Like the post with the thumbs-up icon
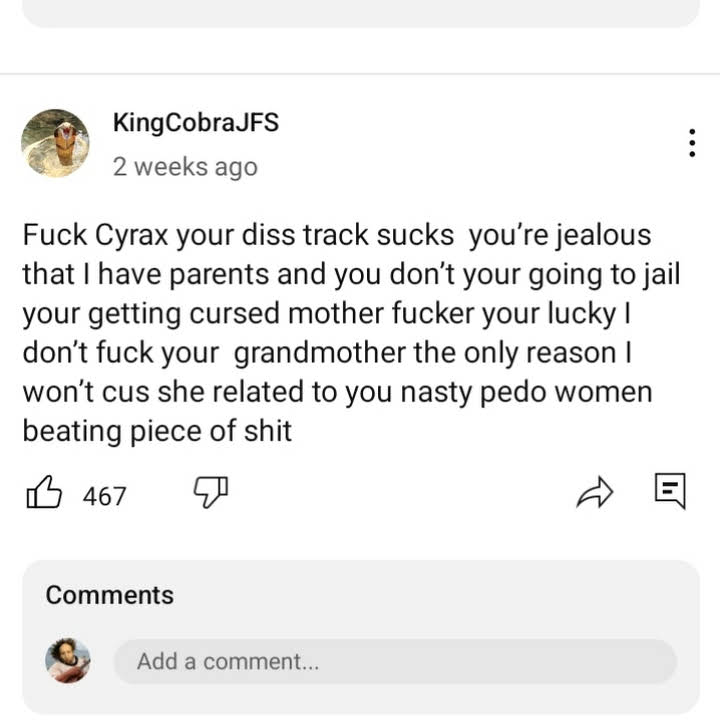This screenshot has height=720, width=720. coord(44,494)
